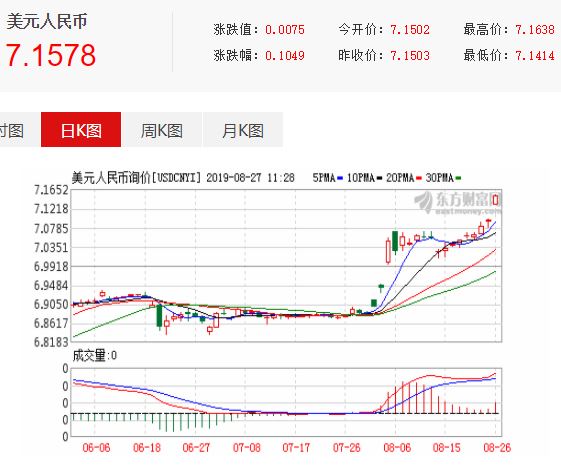This screenshot has width=561, height=472.
Task: Click the 美元人民币 title heading
Action: coord(47,21)
